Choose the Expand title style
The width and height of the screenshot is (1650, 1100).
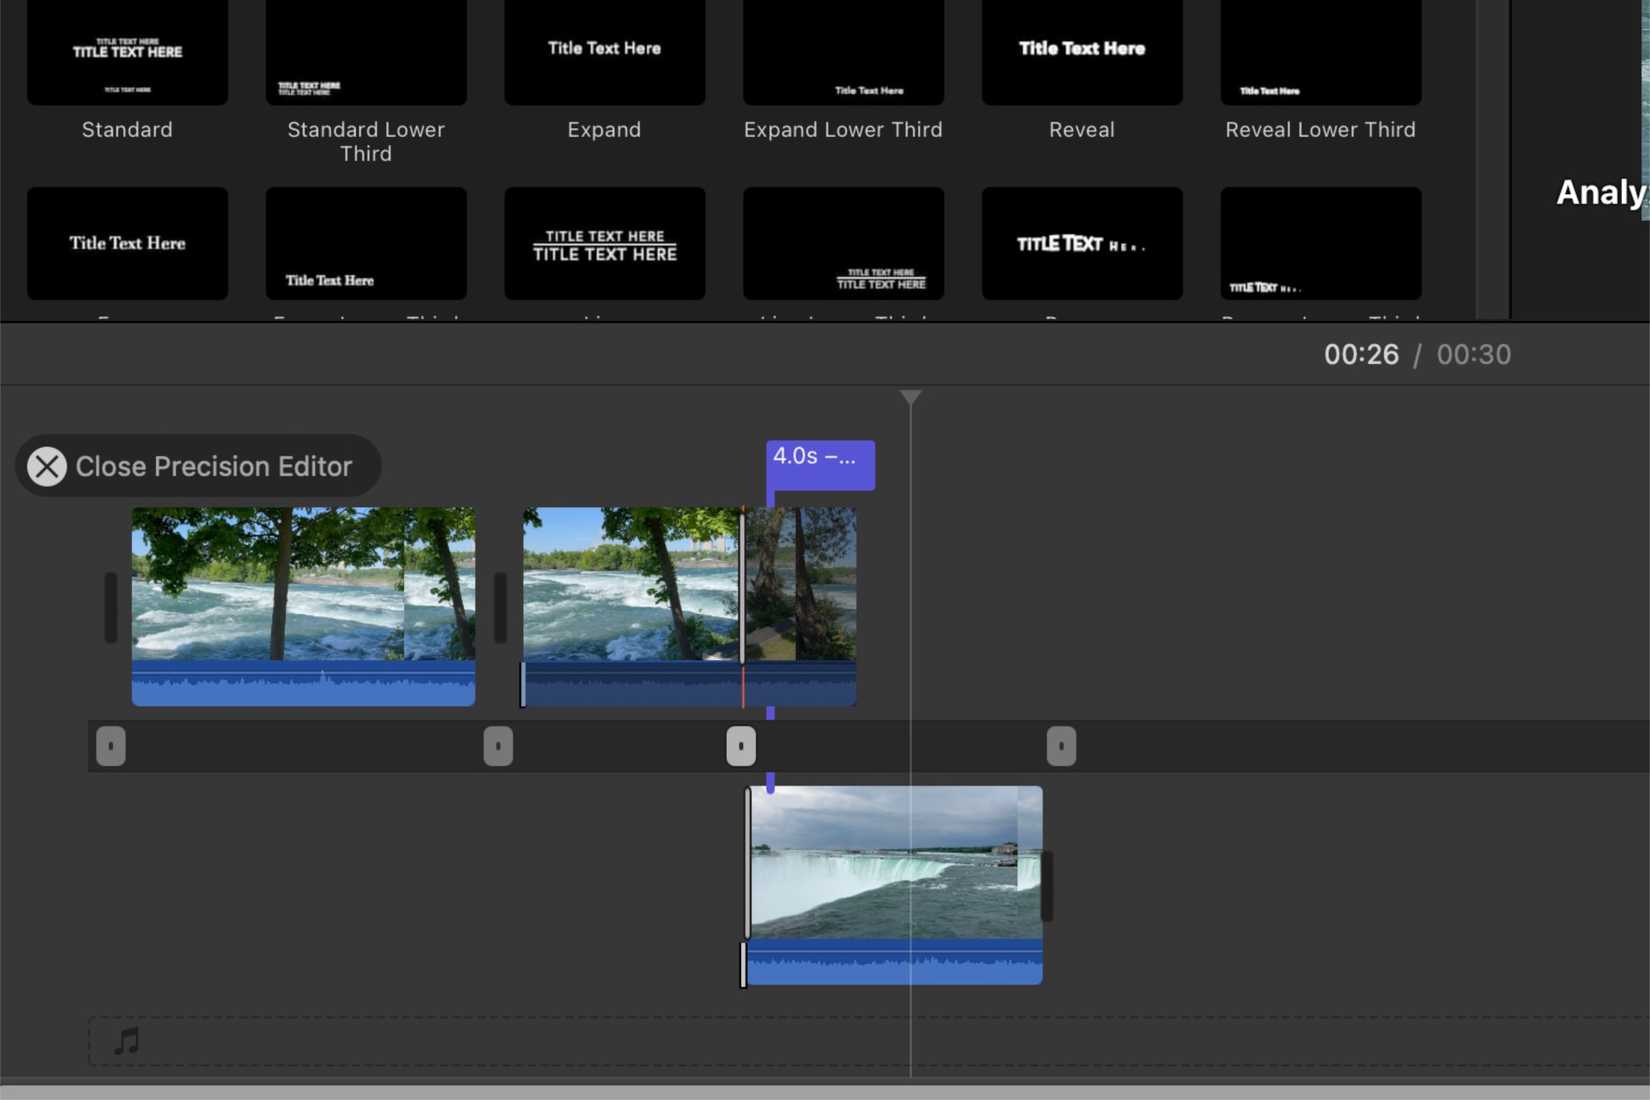(603, 52)
